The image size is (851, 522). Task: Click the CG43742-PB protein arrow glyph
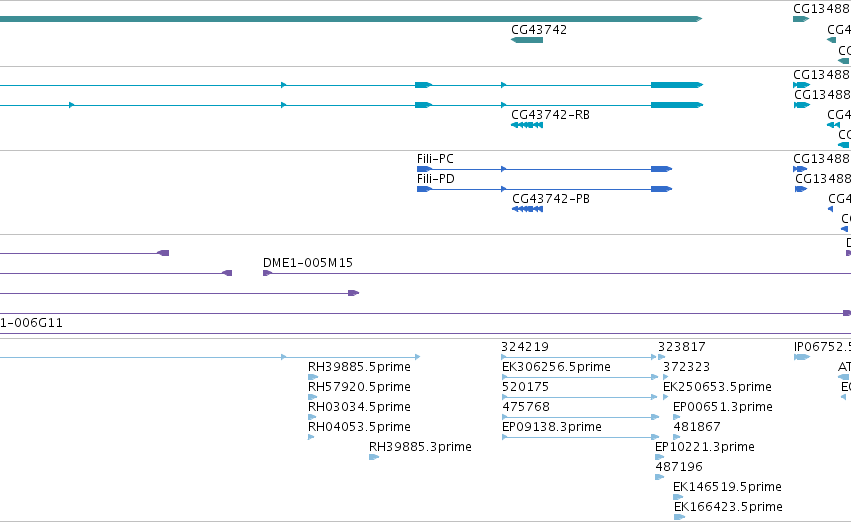(x=528, y=209)
